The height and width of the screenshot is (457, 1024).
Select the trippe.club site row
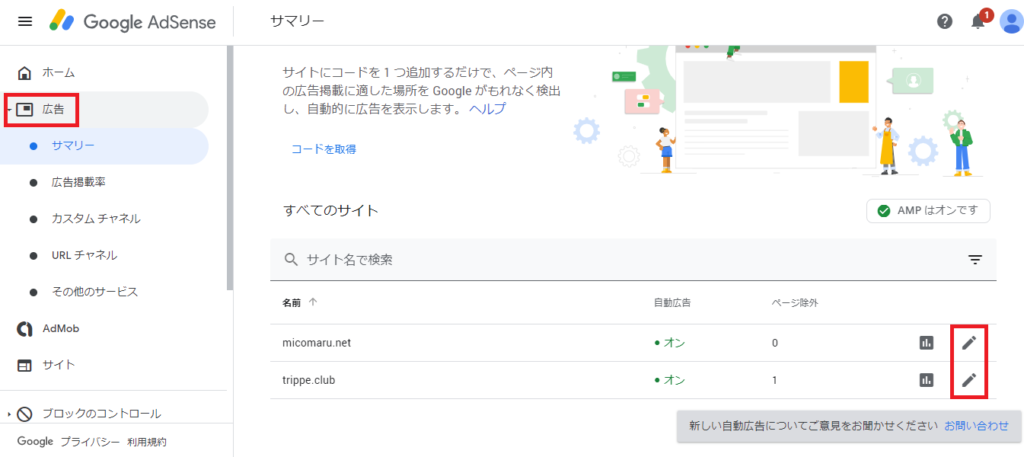633,380
